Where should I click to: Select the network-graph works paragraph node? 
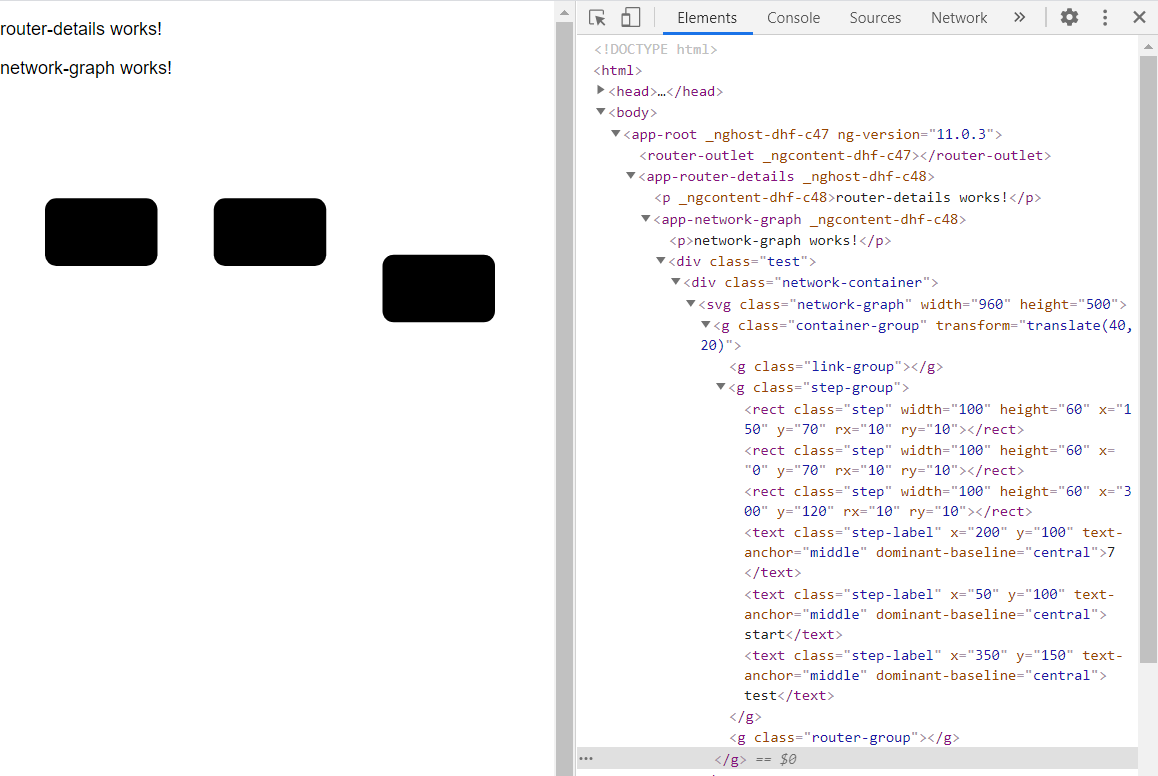(x=780, y=240)
